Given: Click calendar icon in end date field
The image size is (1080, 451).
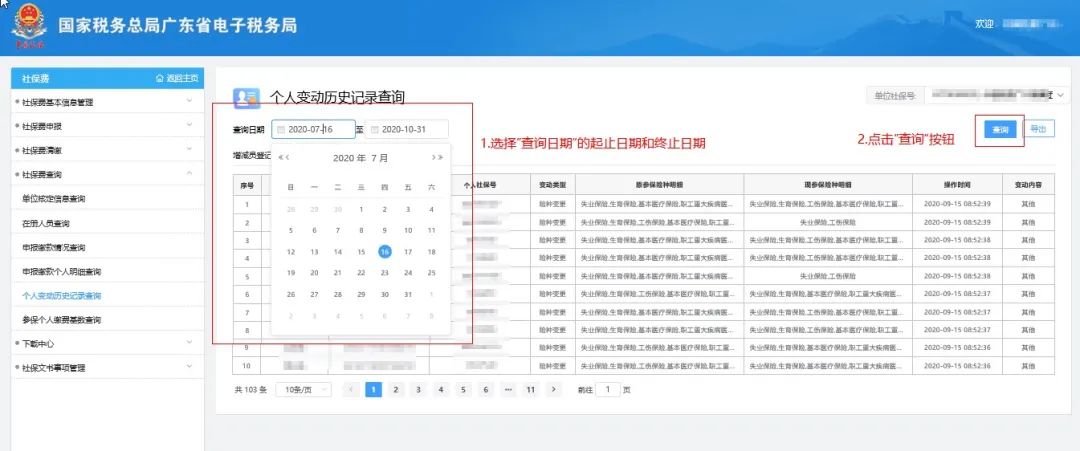Looking at the screenshot, I should [x=375, y=129].
